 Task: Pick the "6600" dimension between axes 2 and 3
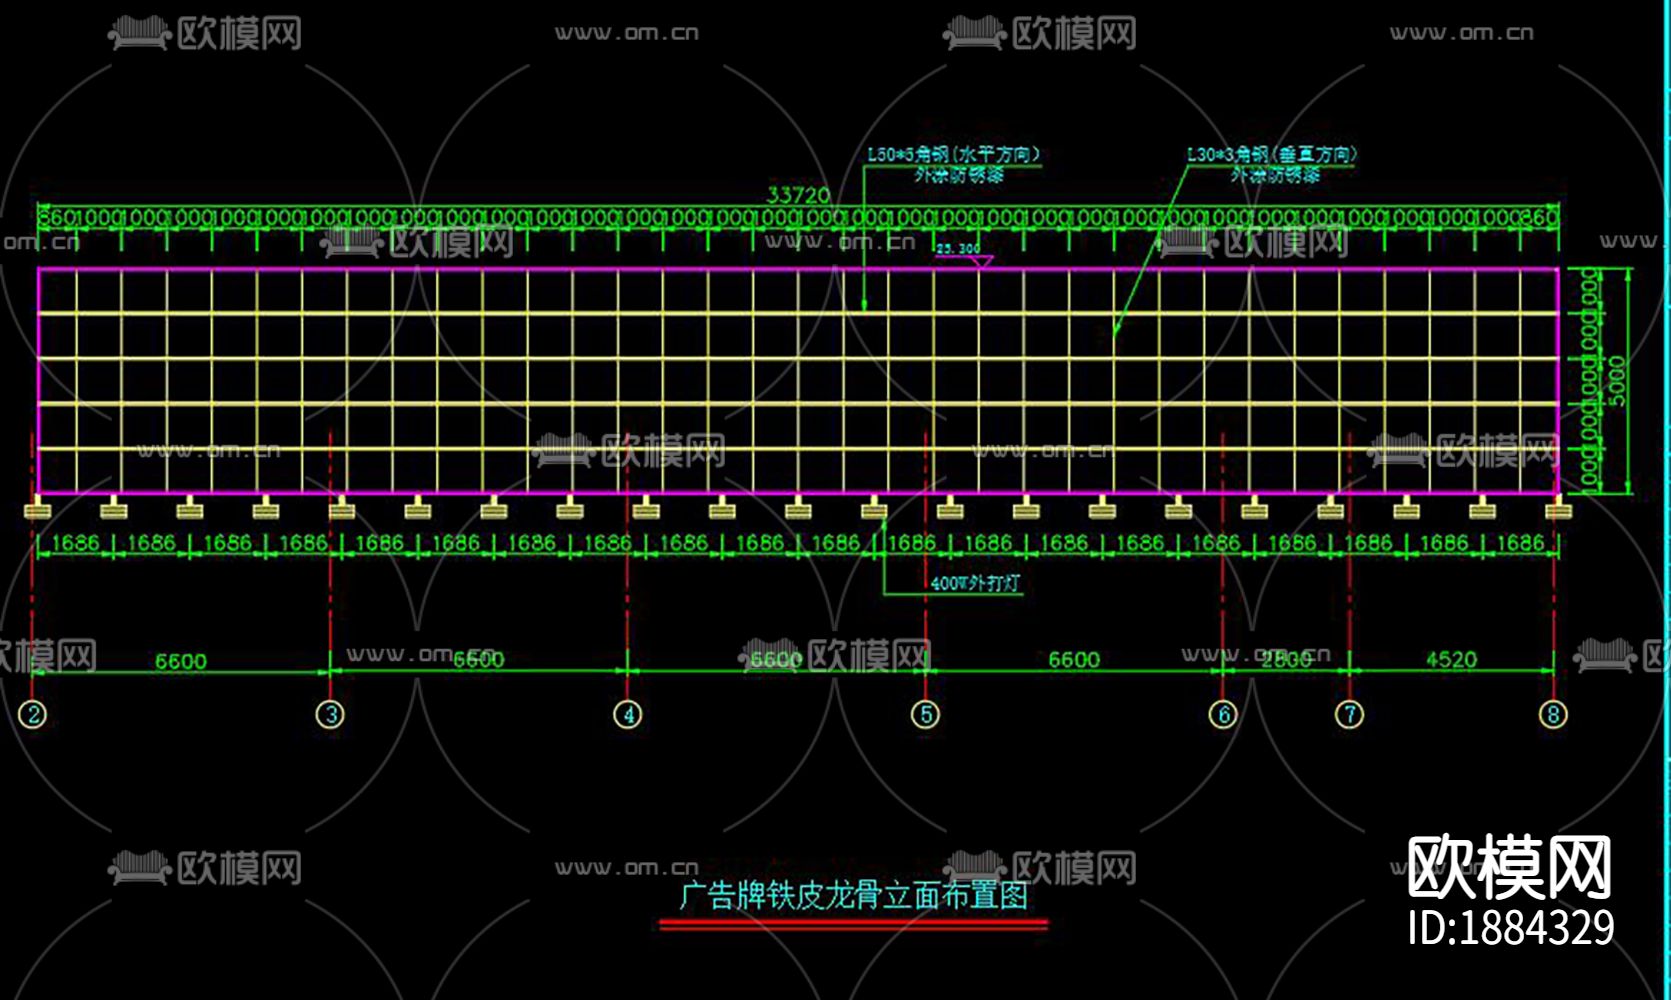(181, 661)
